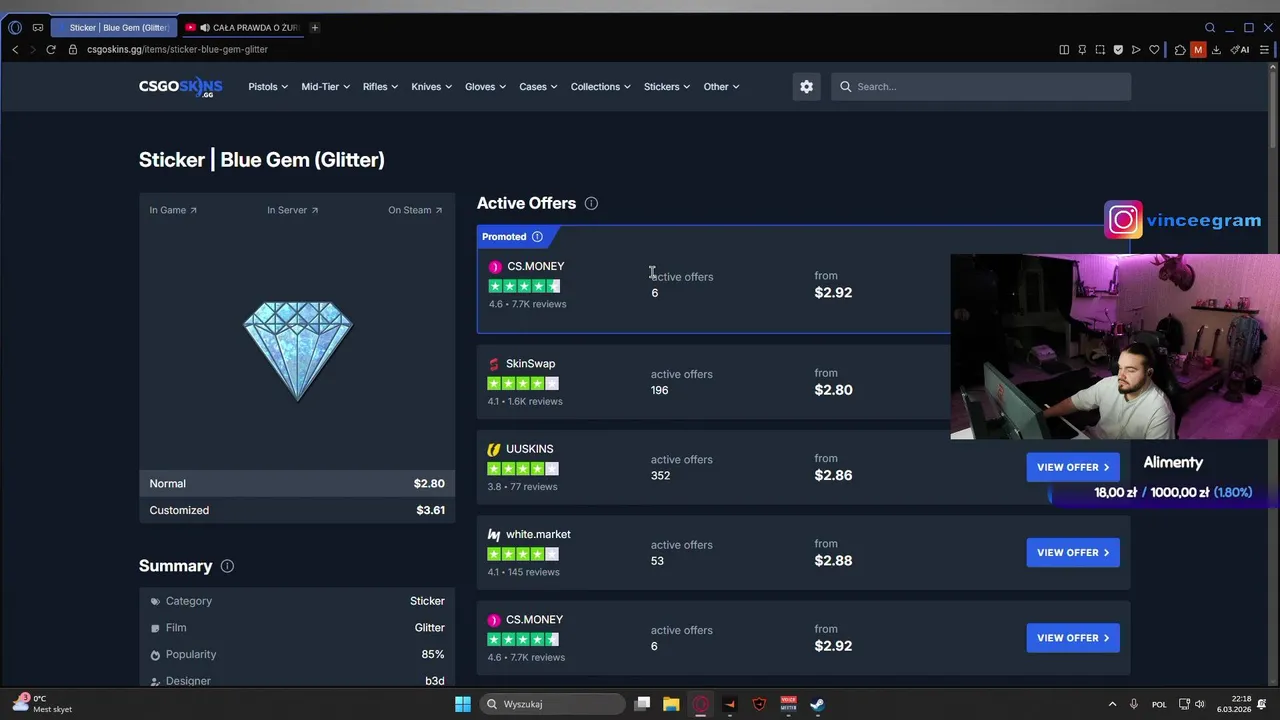Reload the page with the refresh icon
Viewport: 1280px width, 720px height.
click(51, 49)
